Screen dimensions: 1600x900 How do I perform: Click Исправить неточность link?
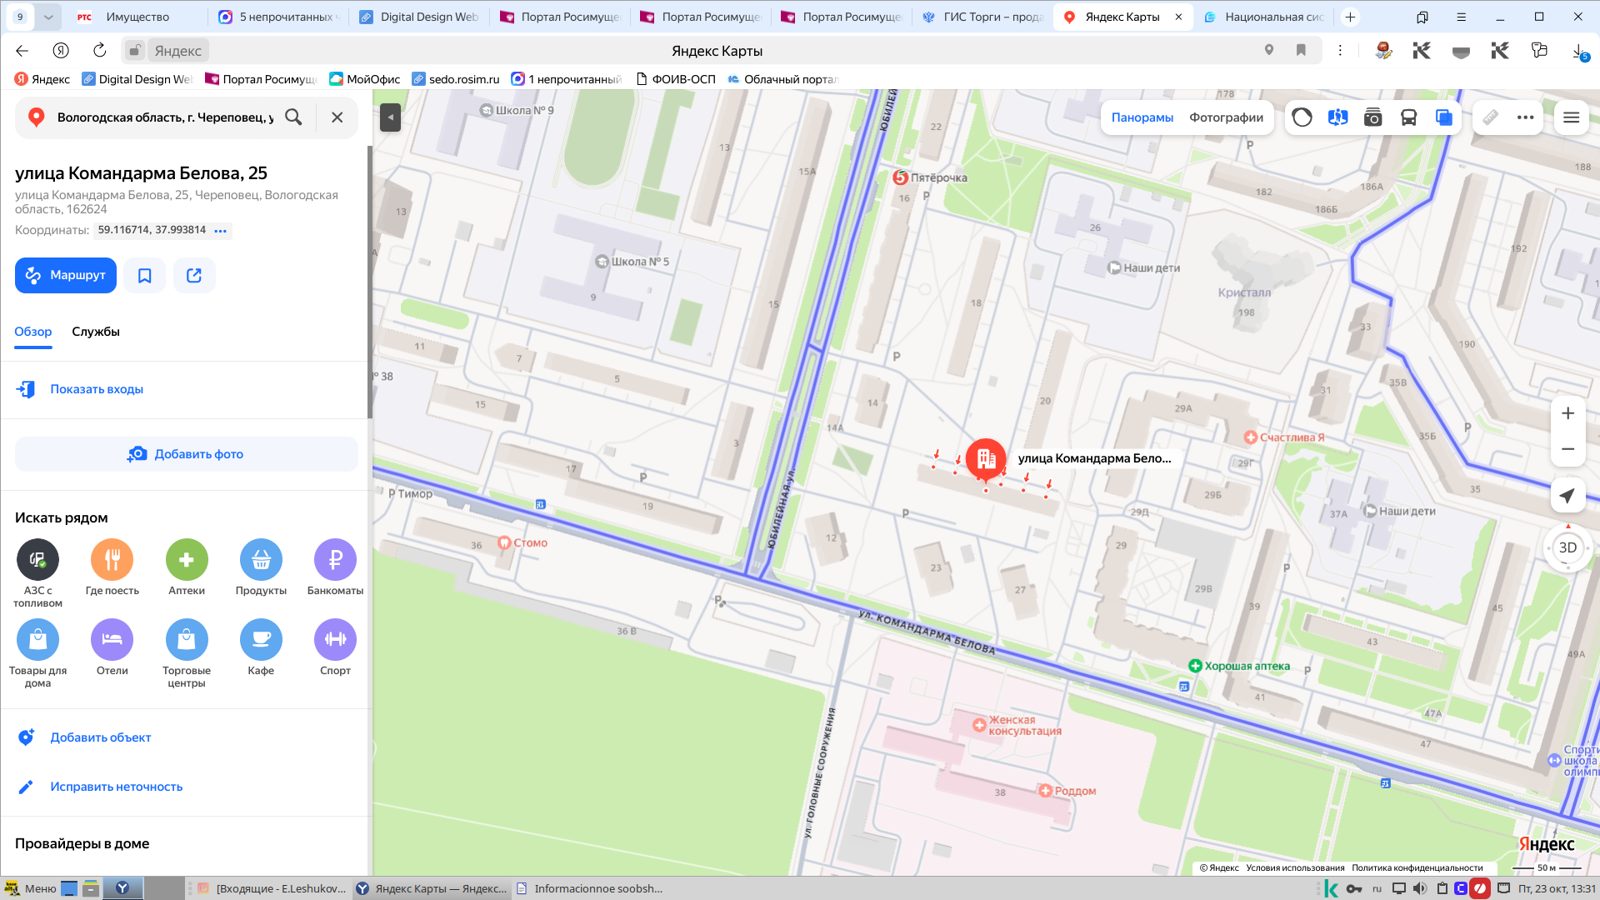click(117, 786)
